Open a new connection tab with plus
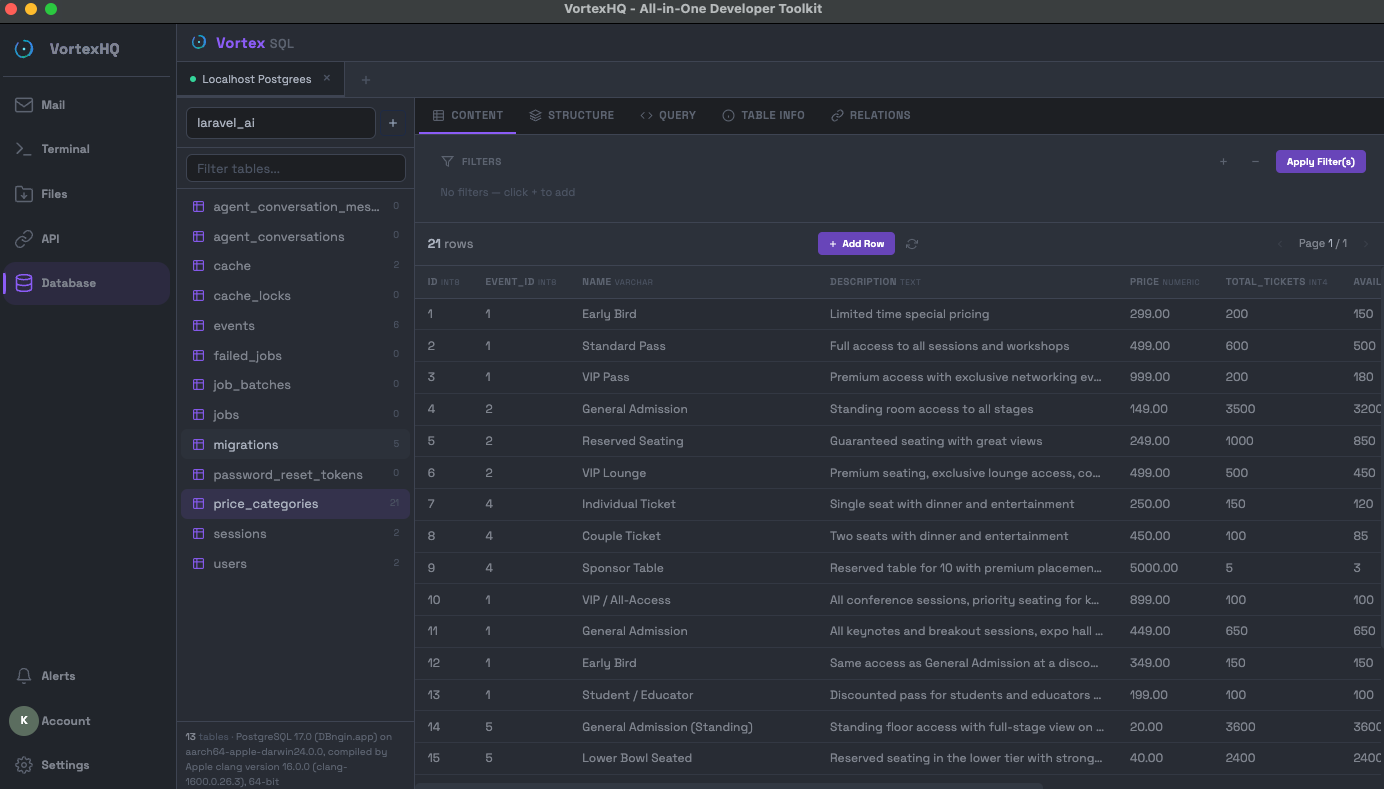1384x789 pixels. click(365, 78)
